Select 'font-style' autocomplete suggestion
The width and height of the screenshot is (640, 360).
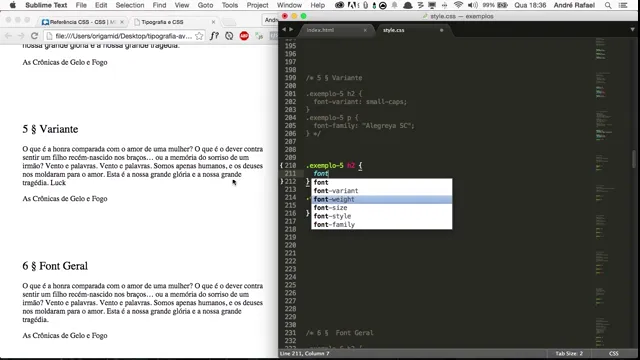coord(382,216)
